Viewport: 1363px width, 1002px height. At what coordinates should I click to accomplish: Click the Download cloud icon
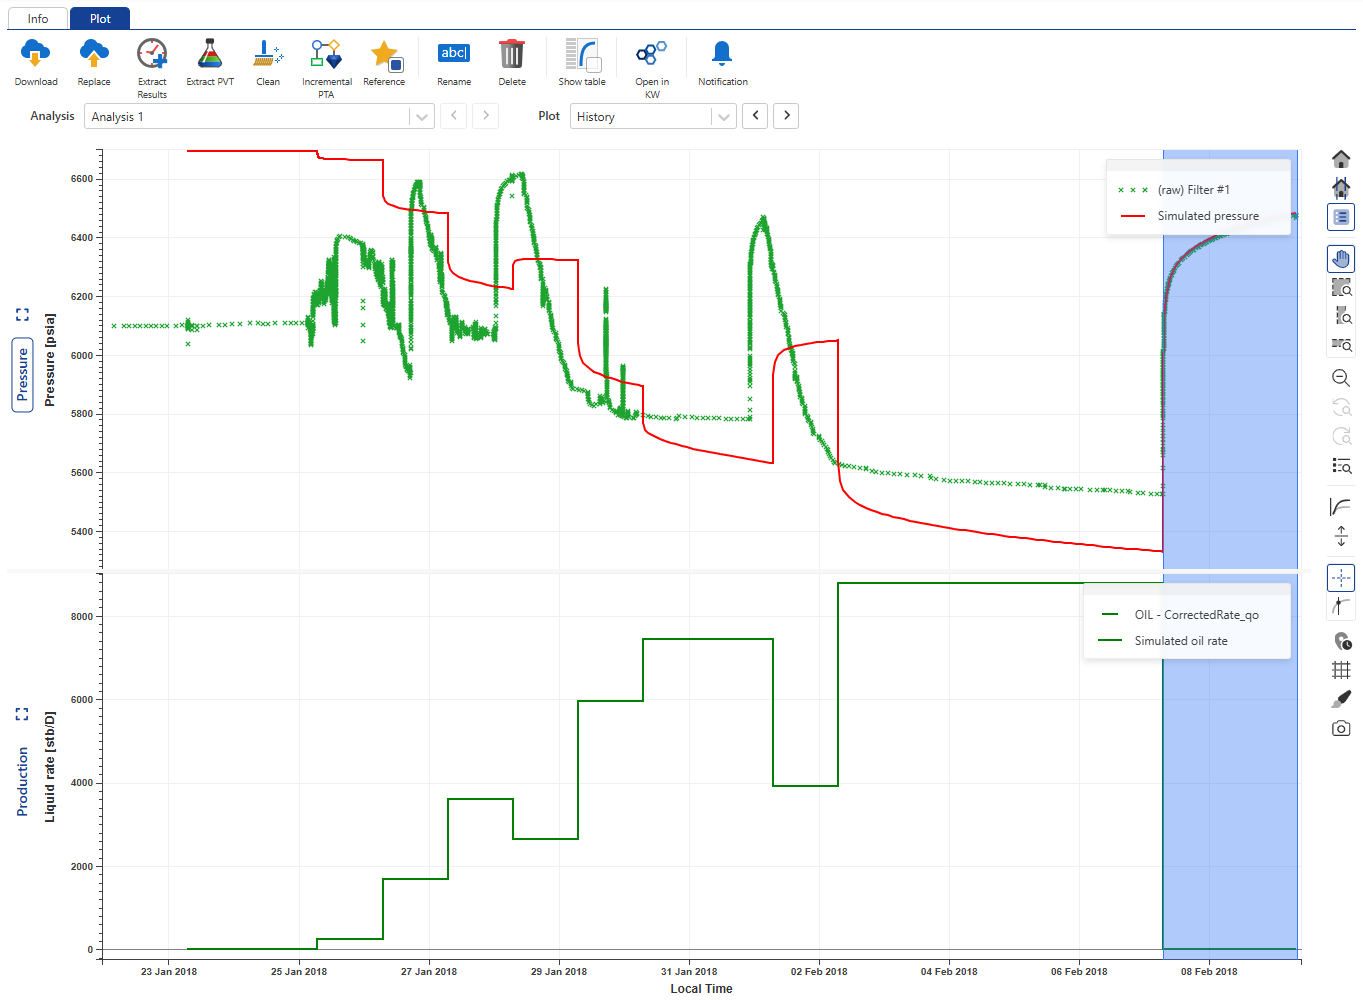[35, 55]
